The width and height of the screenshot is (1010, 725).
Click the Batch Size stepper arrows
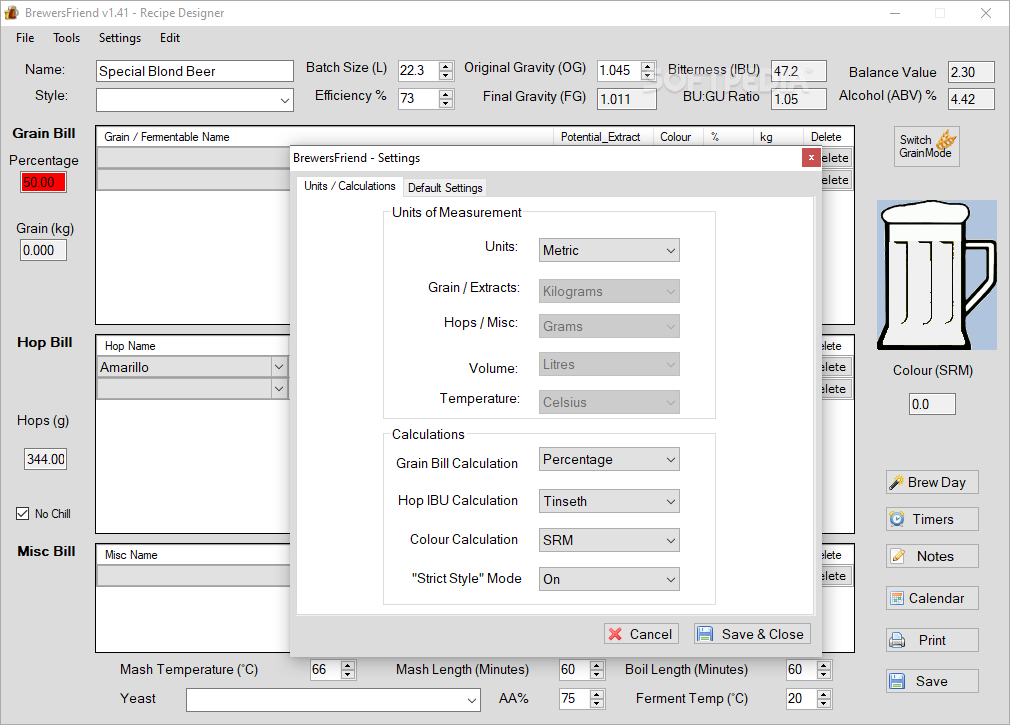point(446,70)
